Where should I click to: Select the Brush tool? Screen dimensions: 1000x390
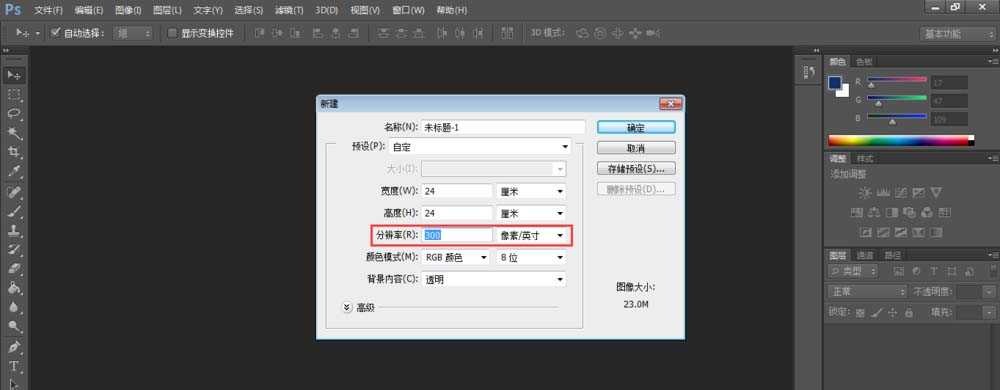(x=14, y=211)
